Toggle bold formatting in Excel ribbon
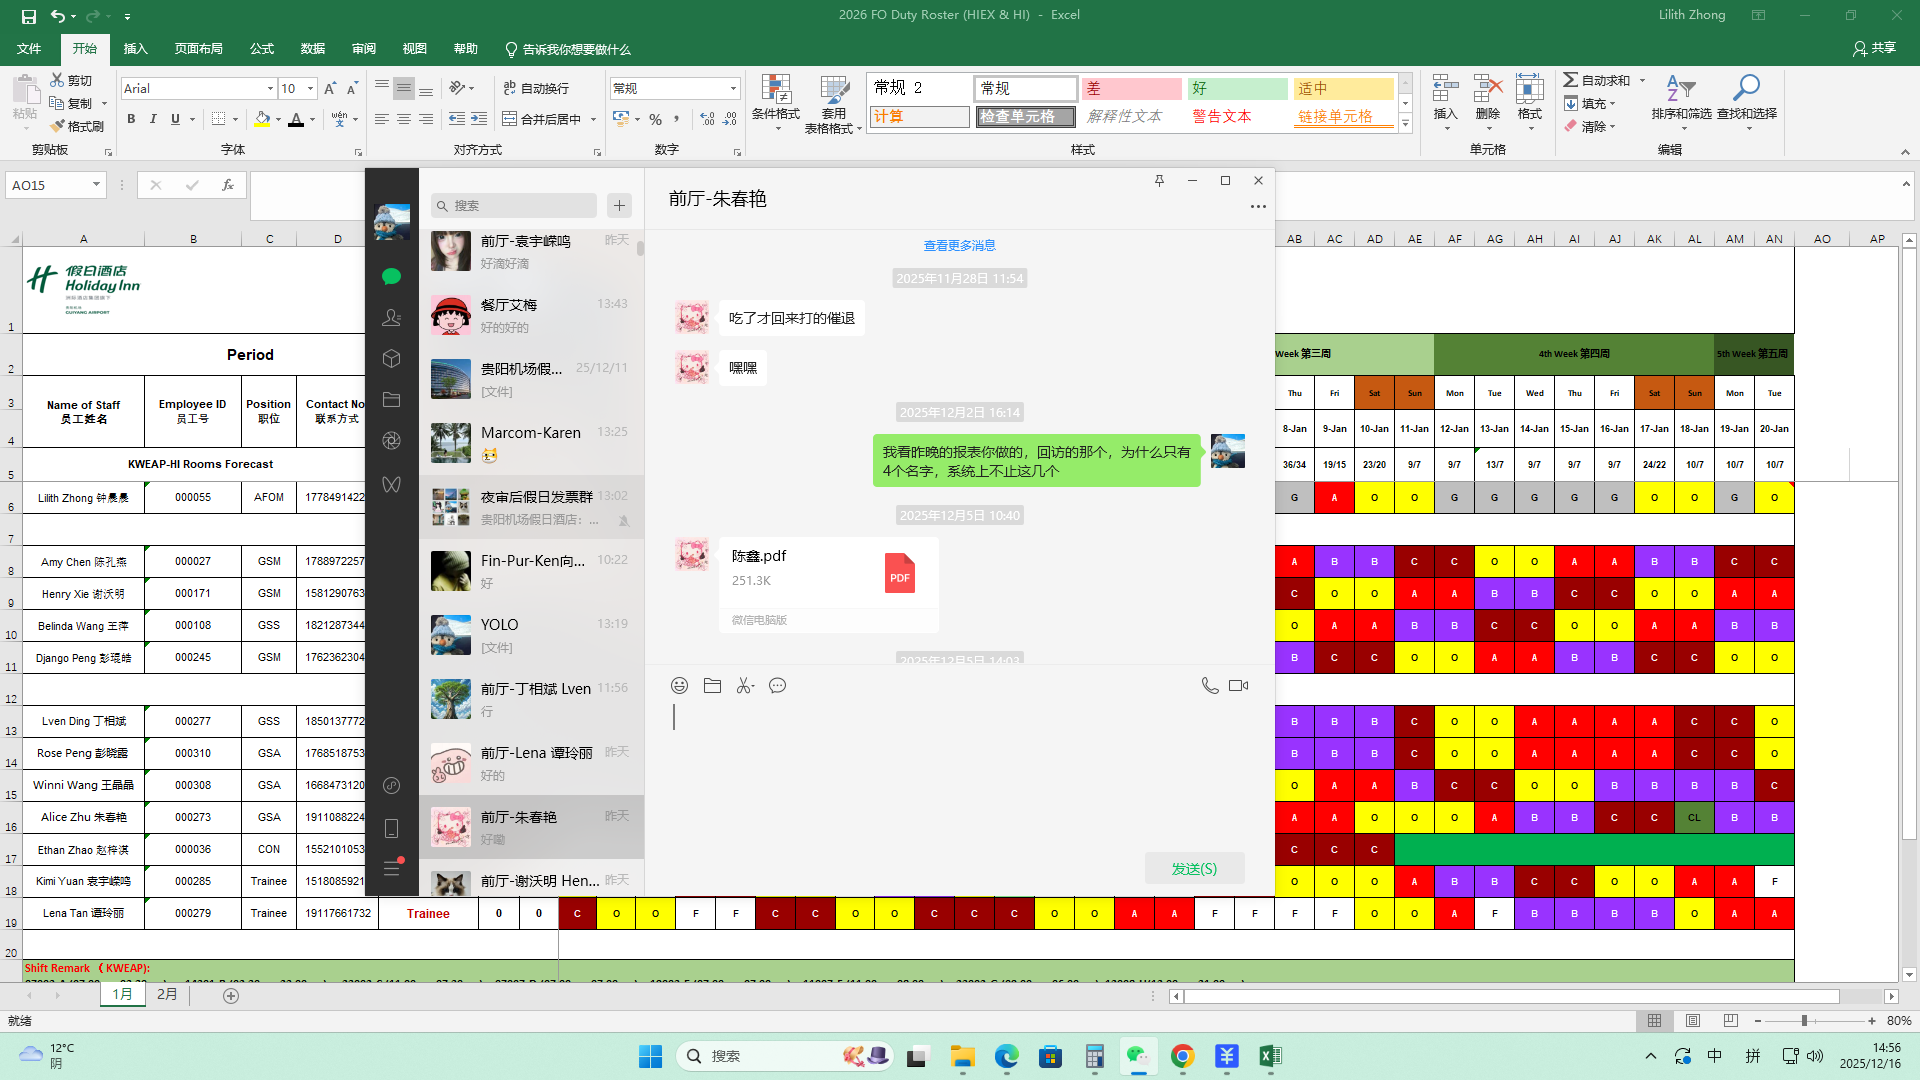Screen dimensions: 1920x1080 coord(131,119)
